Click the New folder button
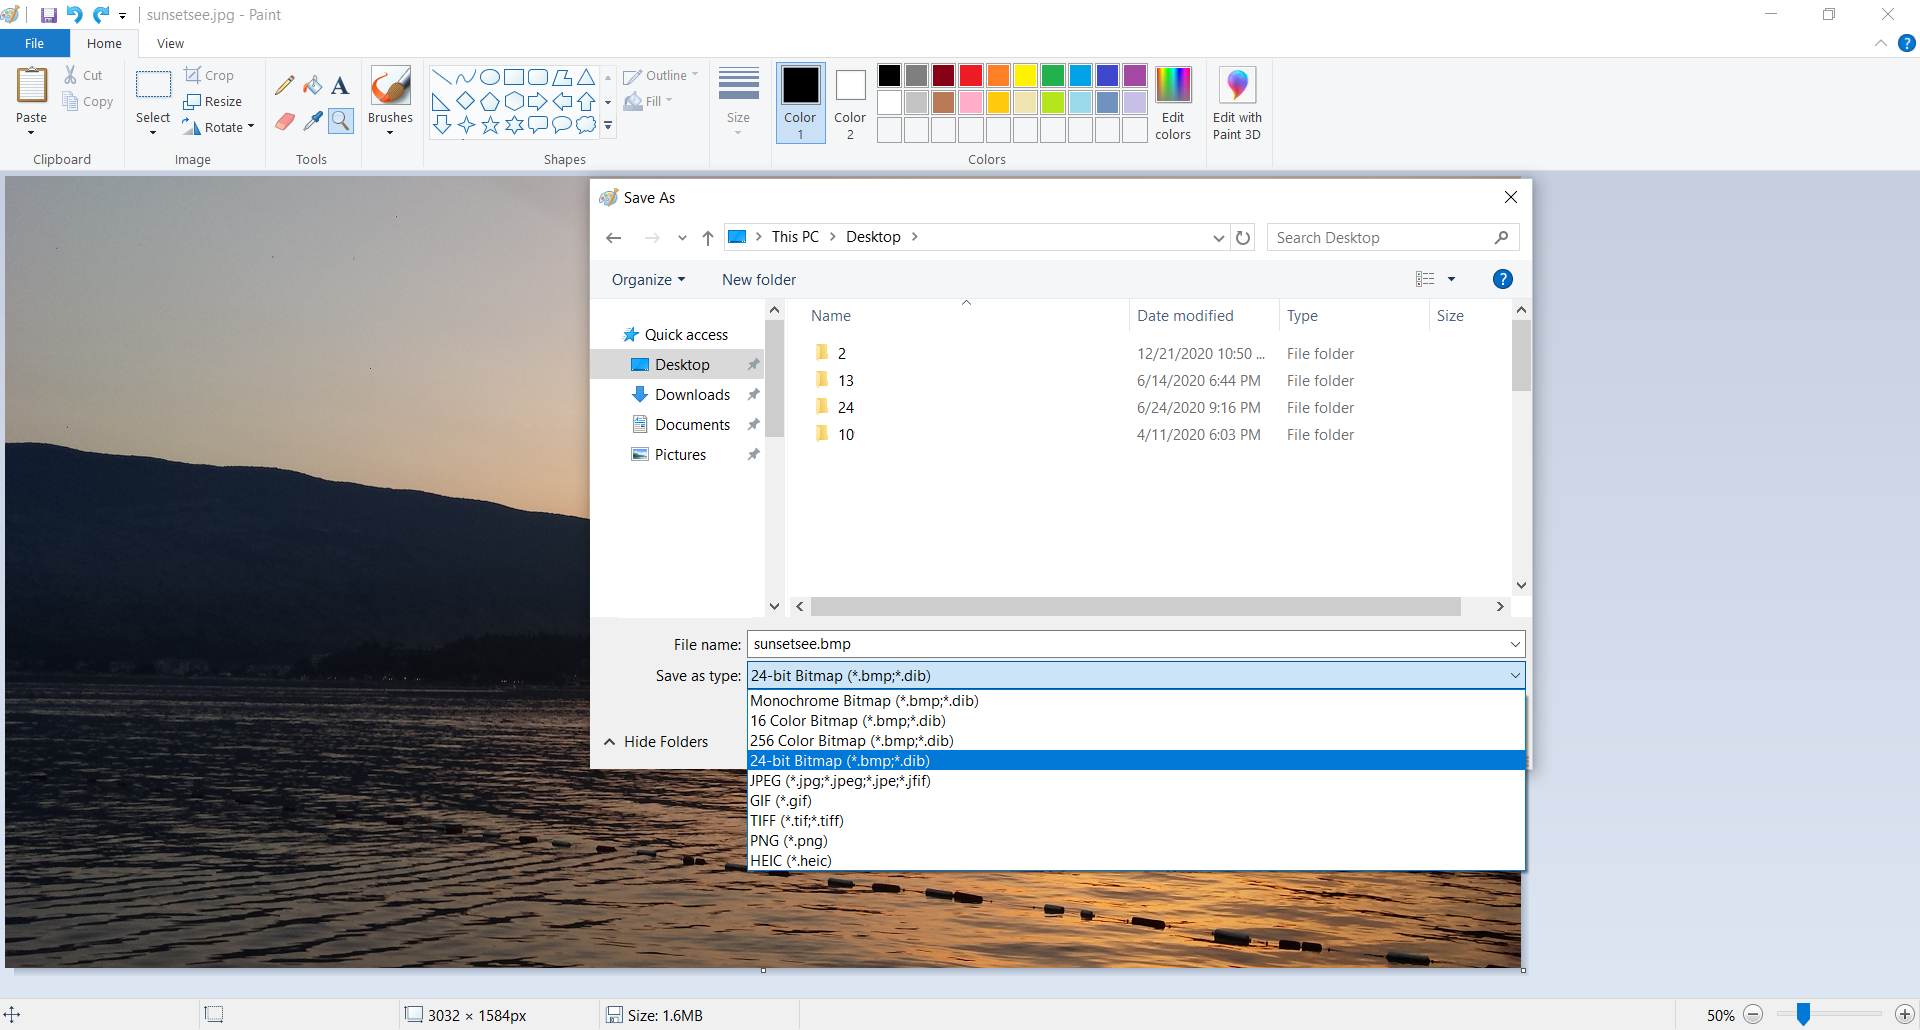Viewport: 1920px width, 1030px height. click(759, 280)
